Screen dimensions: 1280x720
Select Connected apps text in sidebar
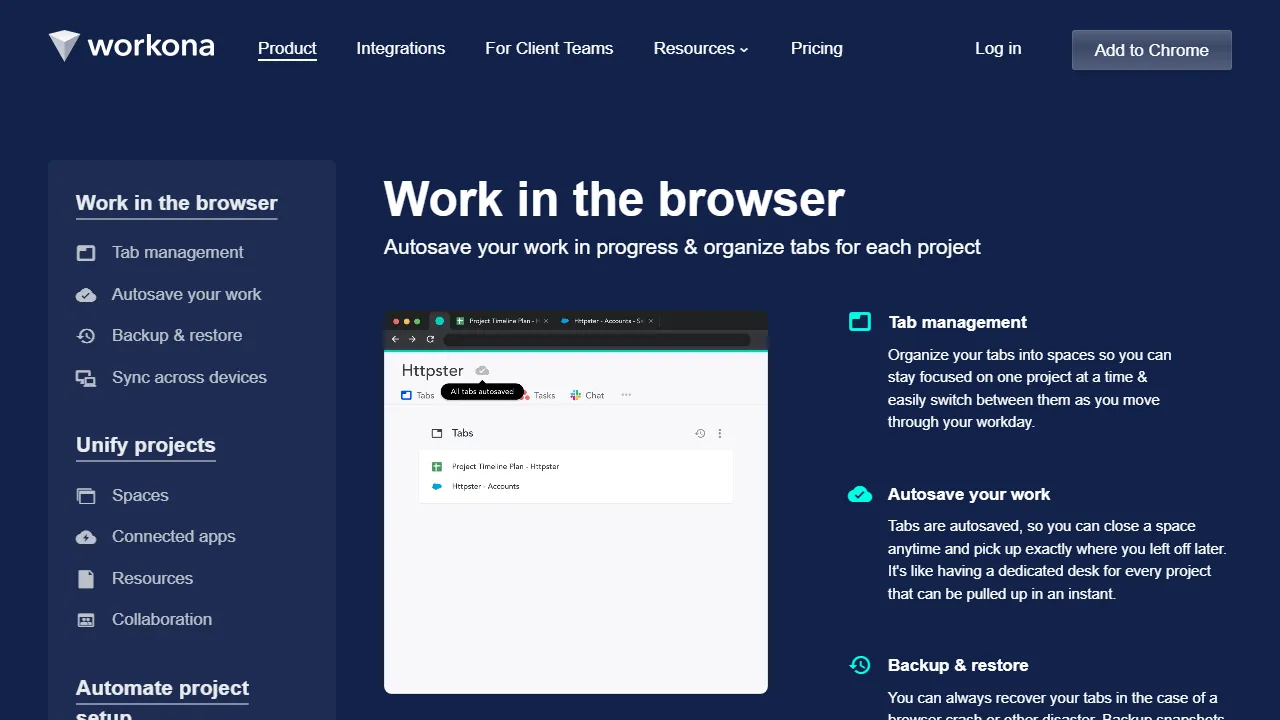pos(174,537)
